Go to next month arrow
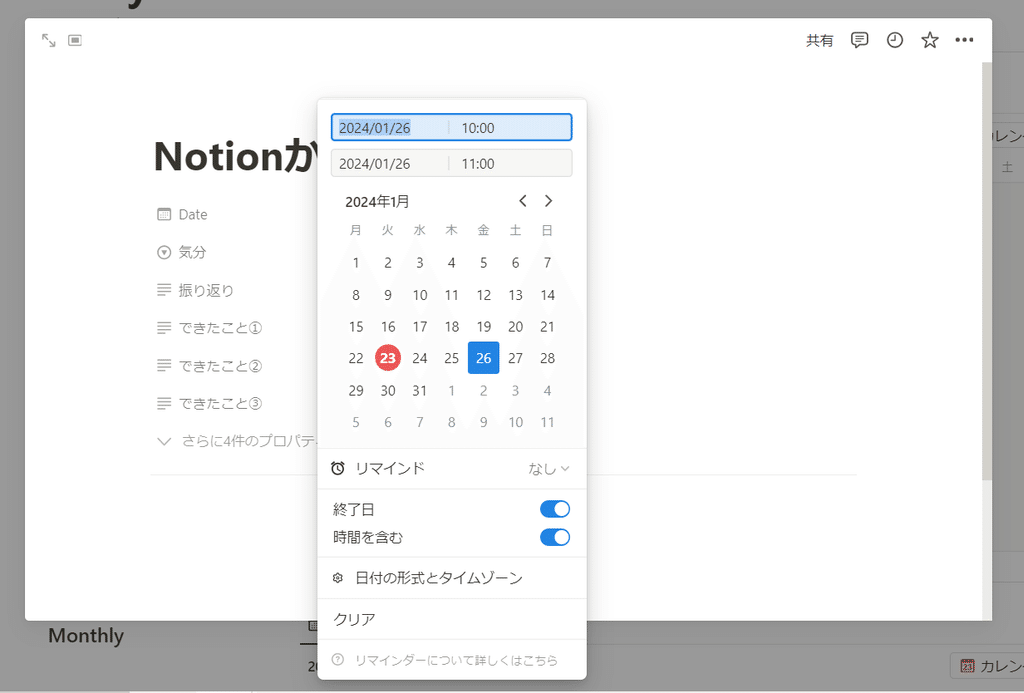1024x693 pixels. tap(549, 201)
